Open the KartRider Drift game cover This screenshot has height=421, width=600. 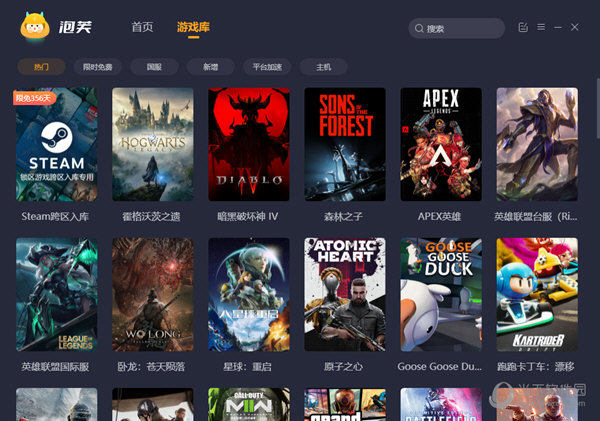[x=537, y=294]
